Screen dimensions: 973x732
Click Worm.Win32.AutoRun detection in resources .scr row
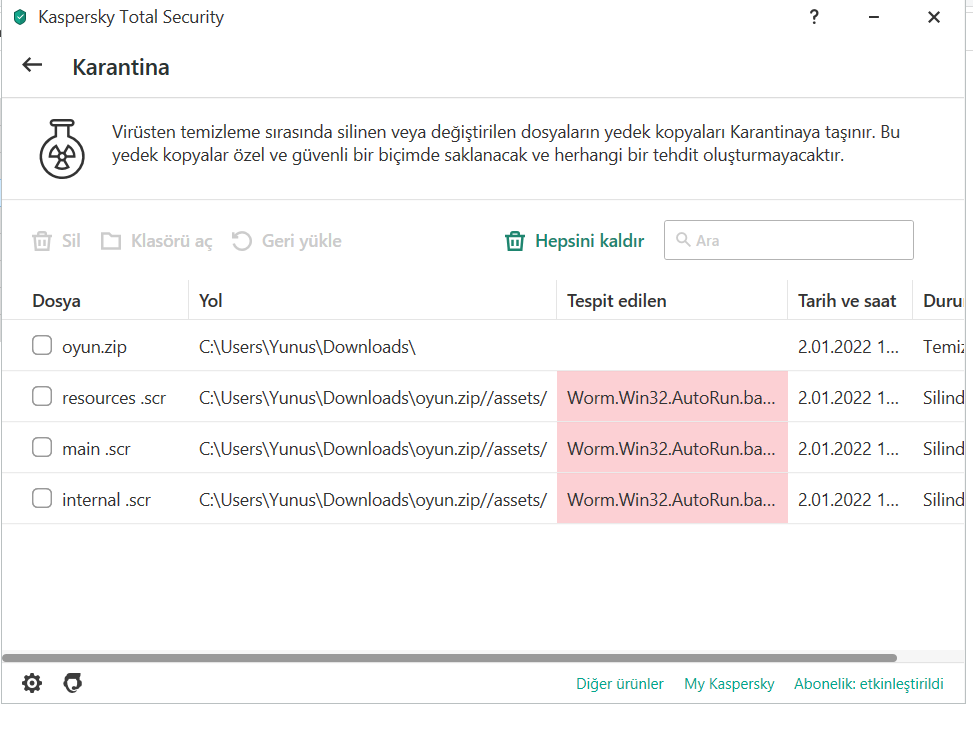(671, 398)
